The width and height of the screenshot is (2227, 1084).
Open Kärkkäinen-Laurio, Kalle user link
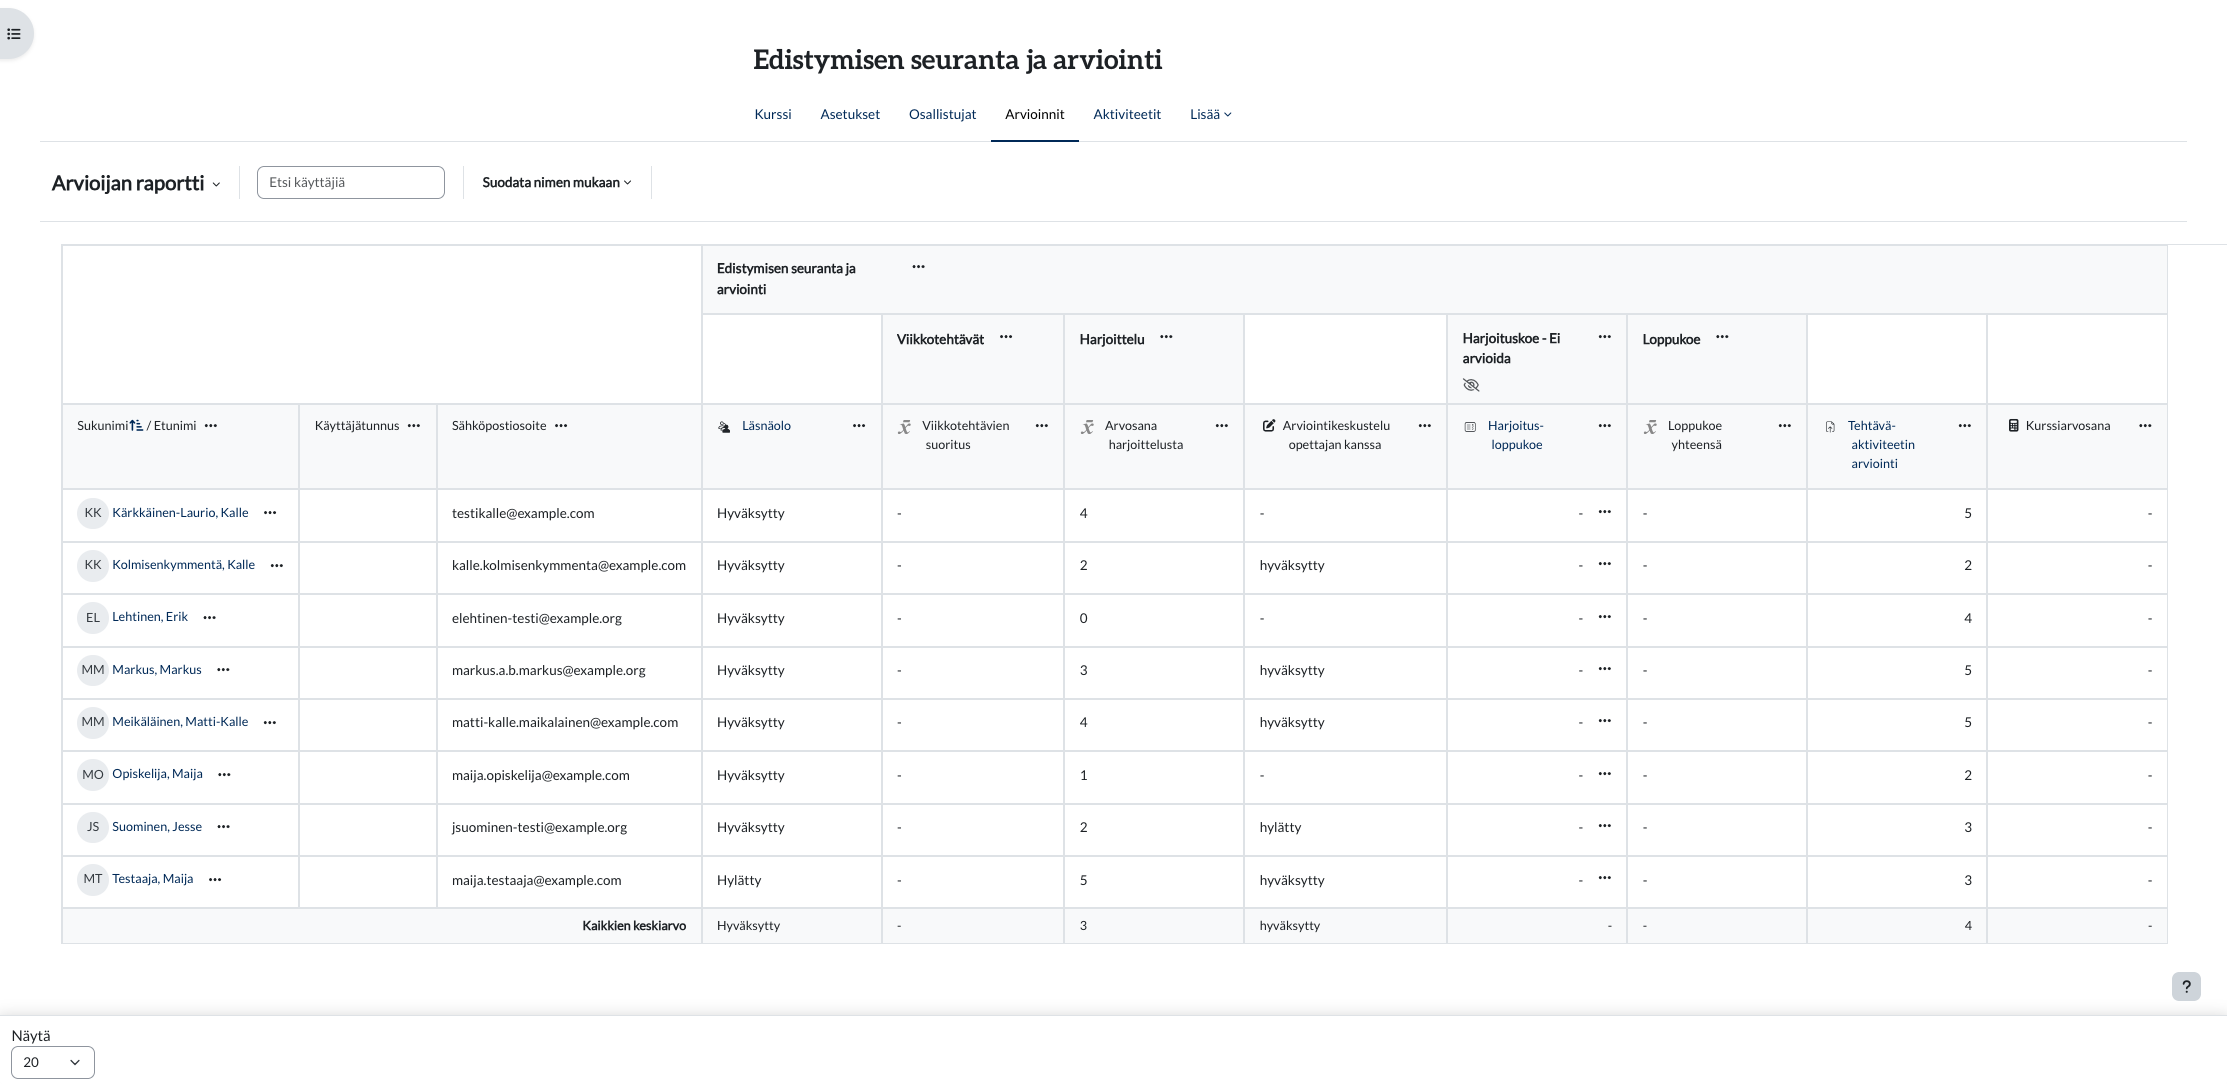point(180,513)
